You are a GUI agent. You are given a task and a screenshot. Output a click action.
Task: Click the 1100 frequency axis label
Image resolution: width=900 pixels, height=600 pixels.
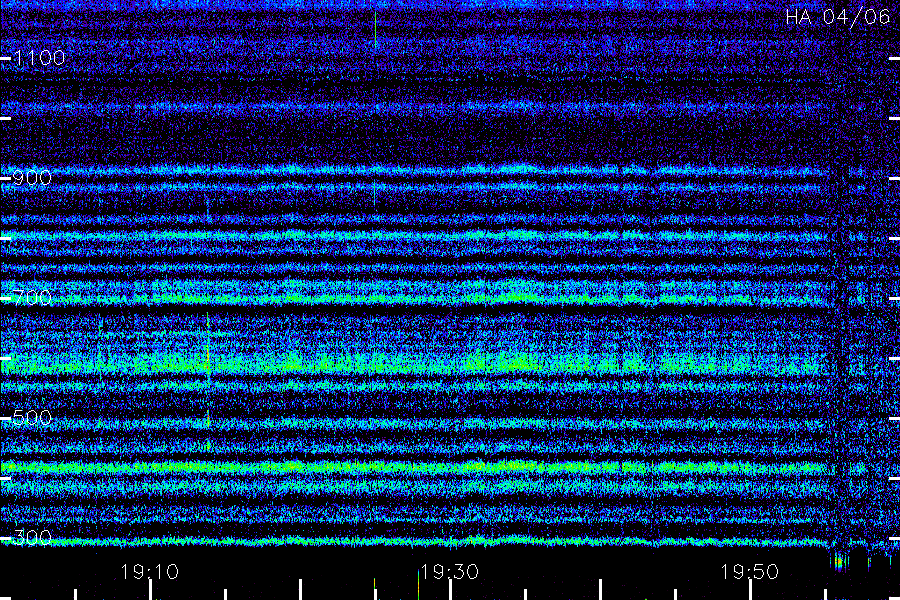coord(39,58)
